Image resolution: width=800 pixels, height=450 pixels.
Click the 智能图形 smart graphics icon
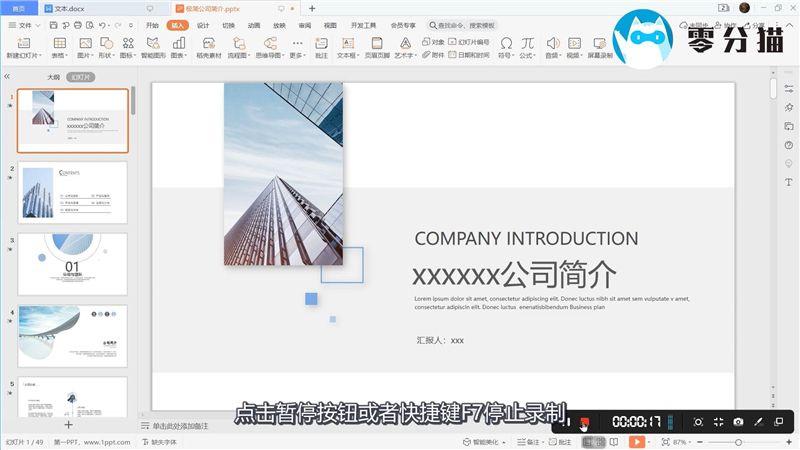pyautogui.click(x=154, y=44)
